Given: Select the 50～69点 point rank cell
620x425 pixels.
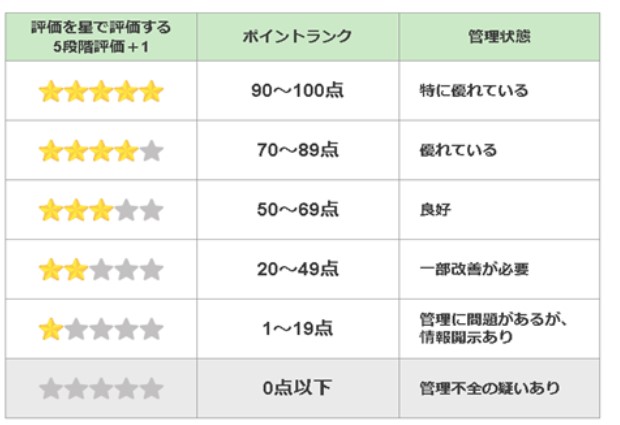Looking at the screenshot, I should pyautogui.click(x=297, y=210).
